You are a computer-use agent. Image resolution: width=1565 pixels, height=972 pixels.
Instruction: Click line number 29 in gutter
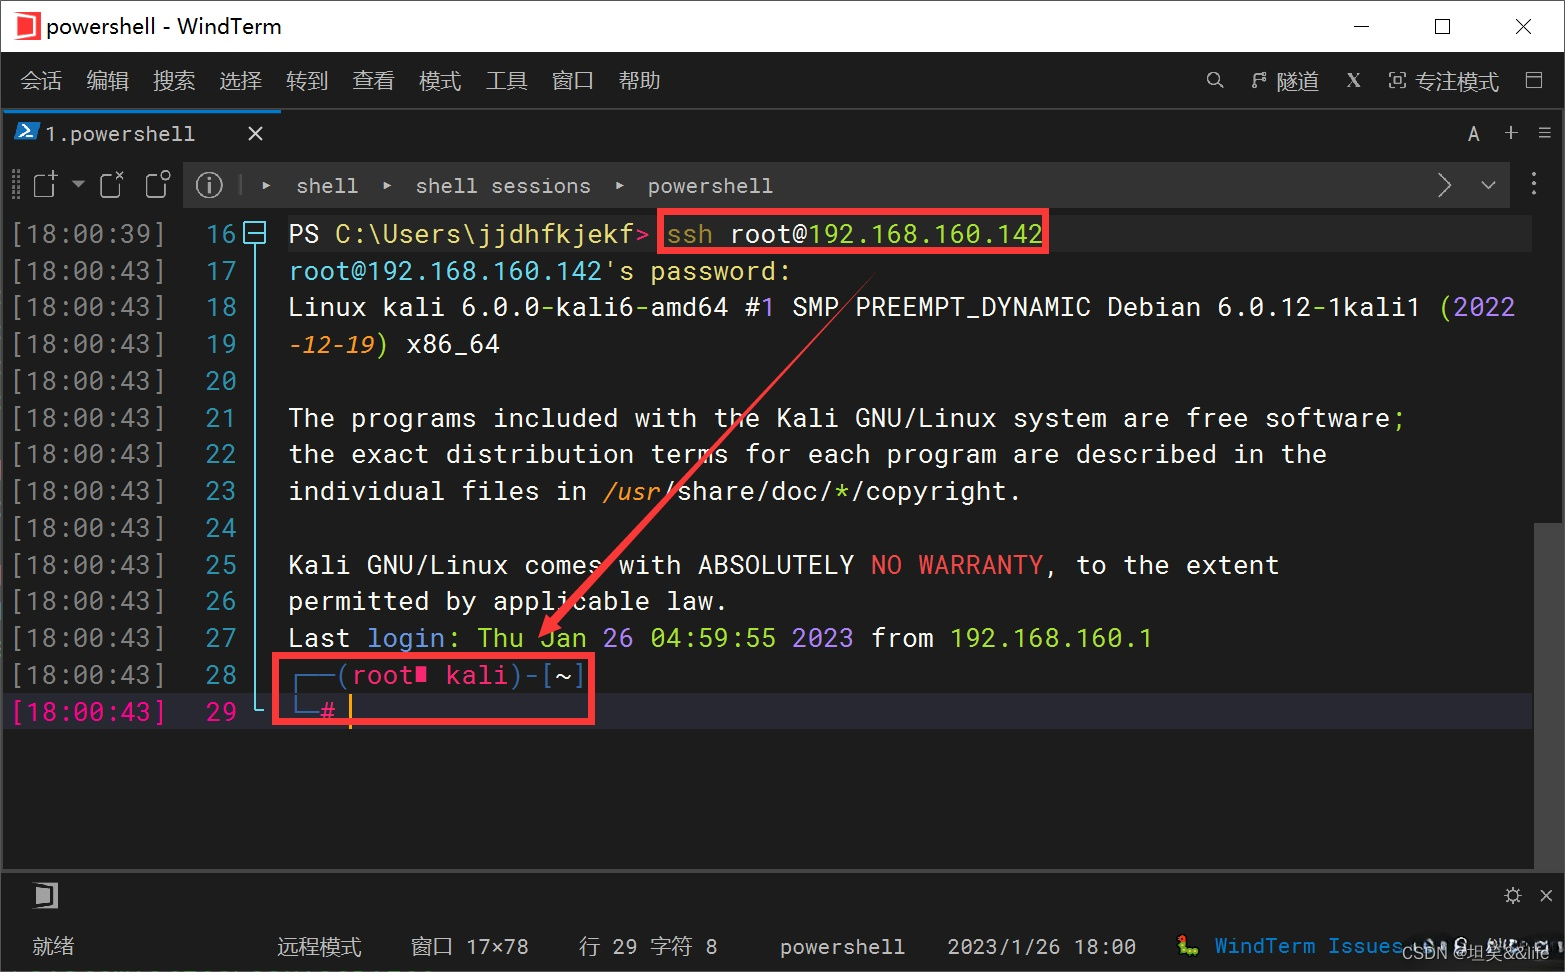tap(221, 712)
